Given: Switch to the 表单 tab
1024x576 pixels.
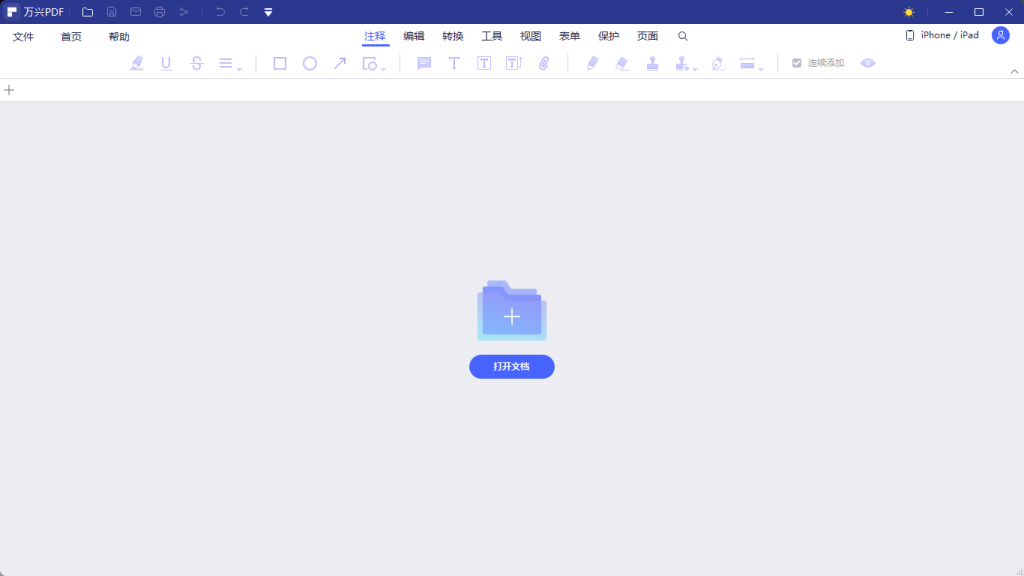Looking at the screenshot, I should tap(569, 37).
